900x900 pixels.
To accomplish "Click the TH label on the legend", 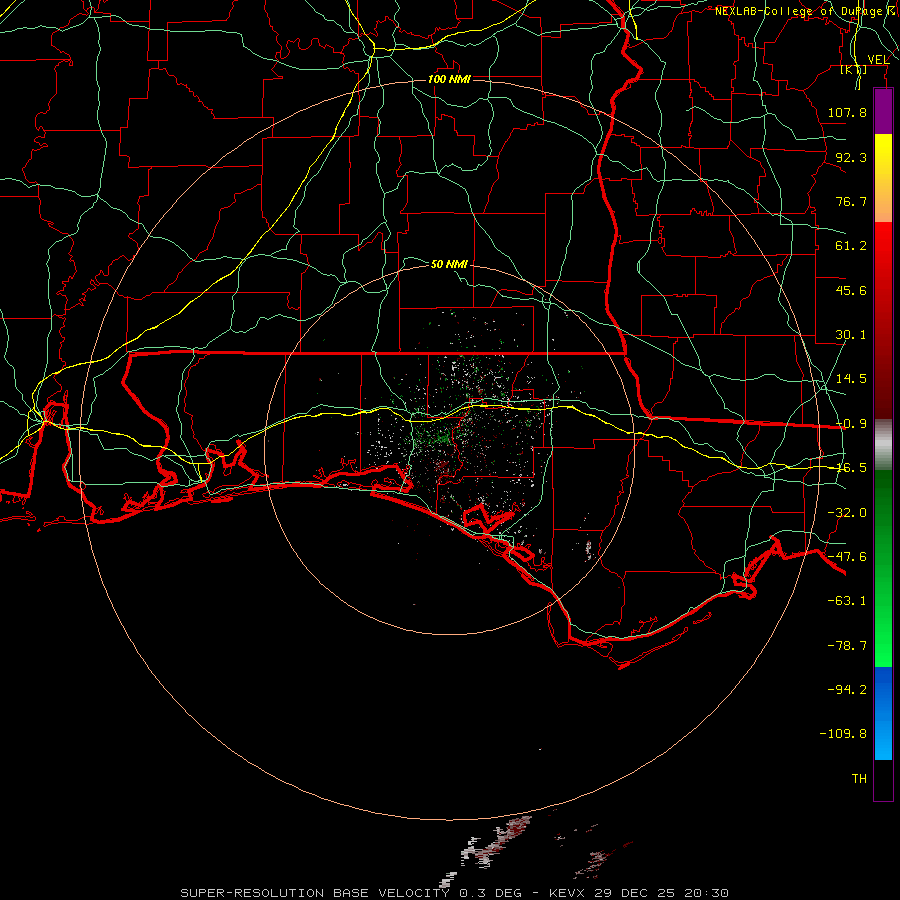I will coord(859,779).
